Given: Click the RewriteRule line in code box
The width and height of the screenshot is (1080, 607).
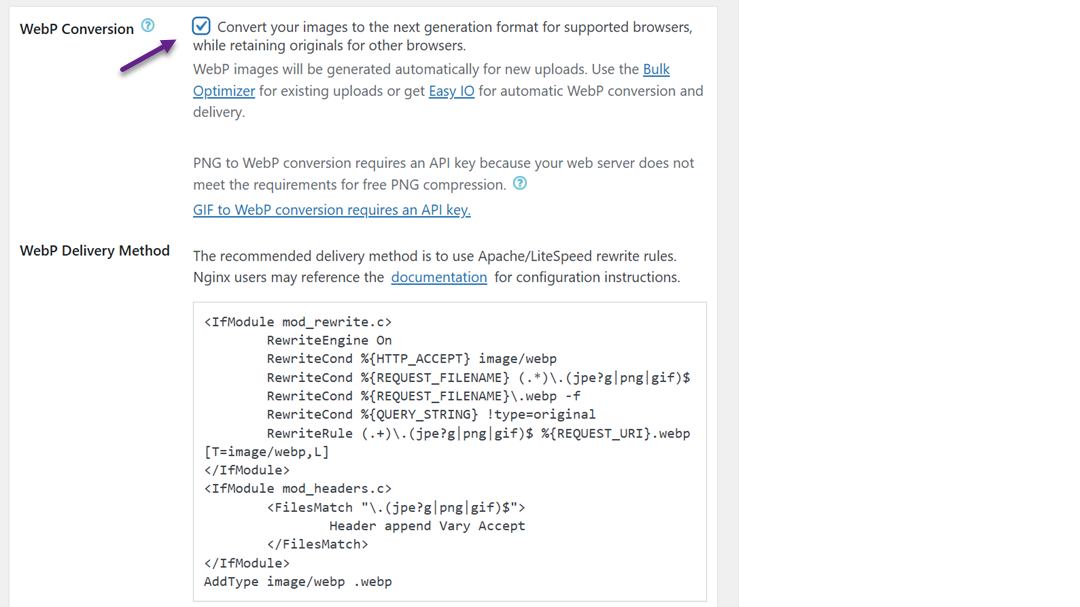Looking at the screenshot, I should pos(478,433).
